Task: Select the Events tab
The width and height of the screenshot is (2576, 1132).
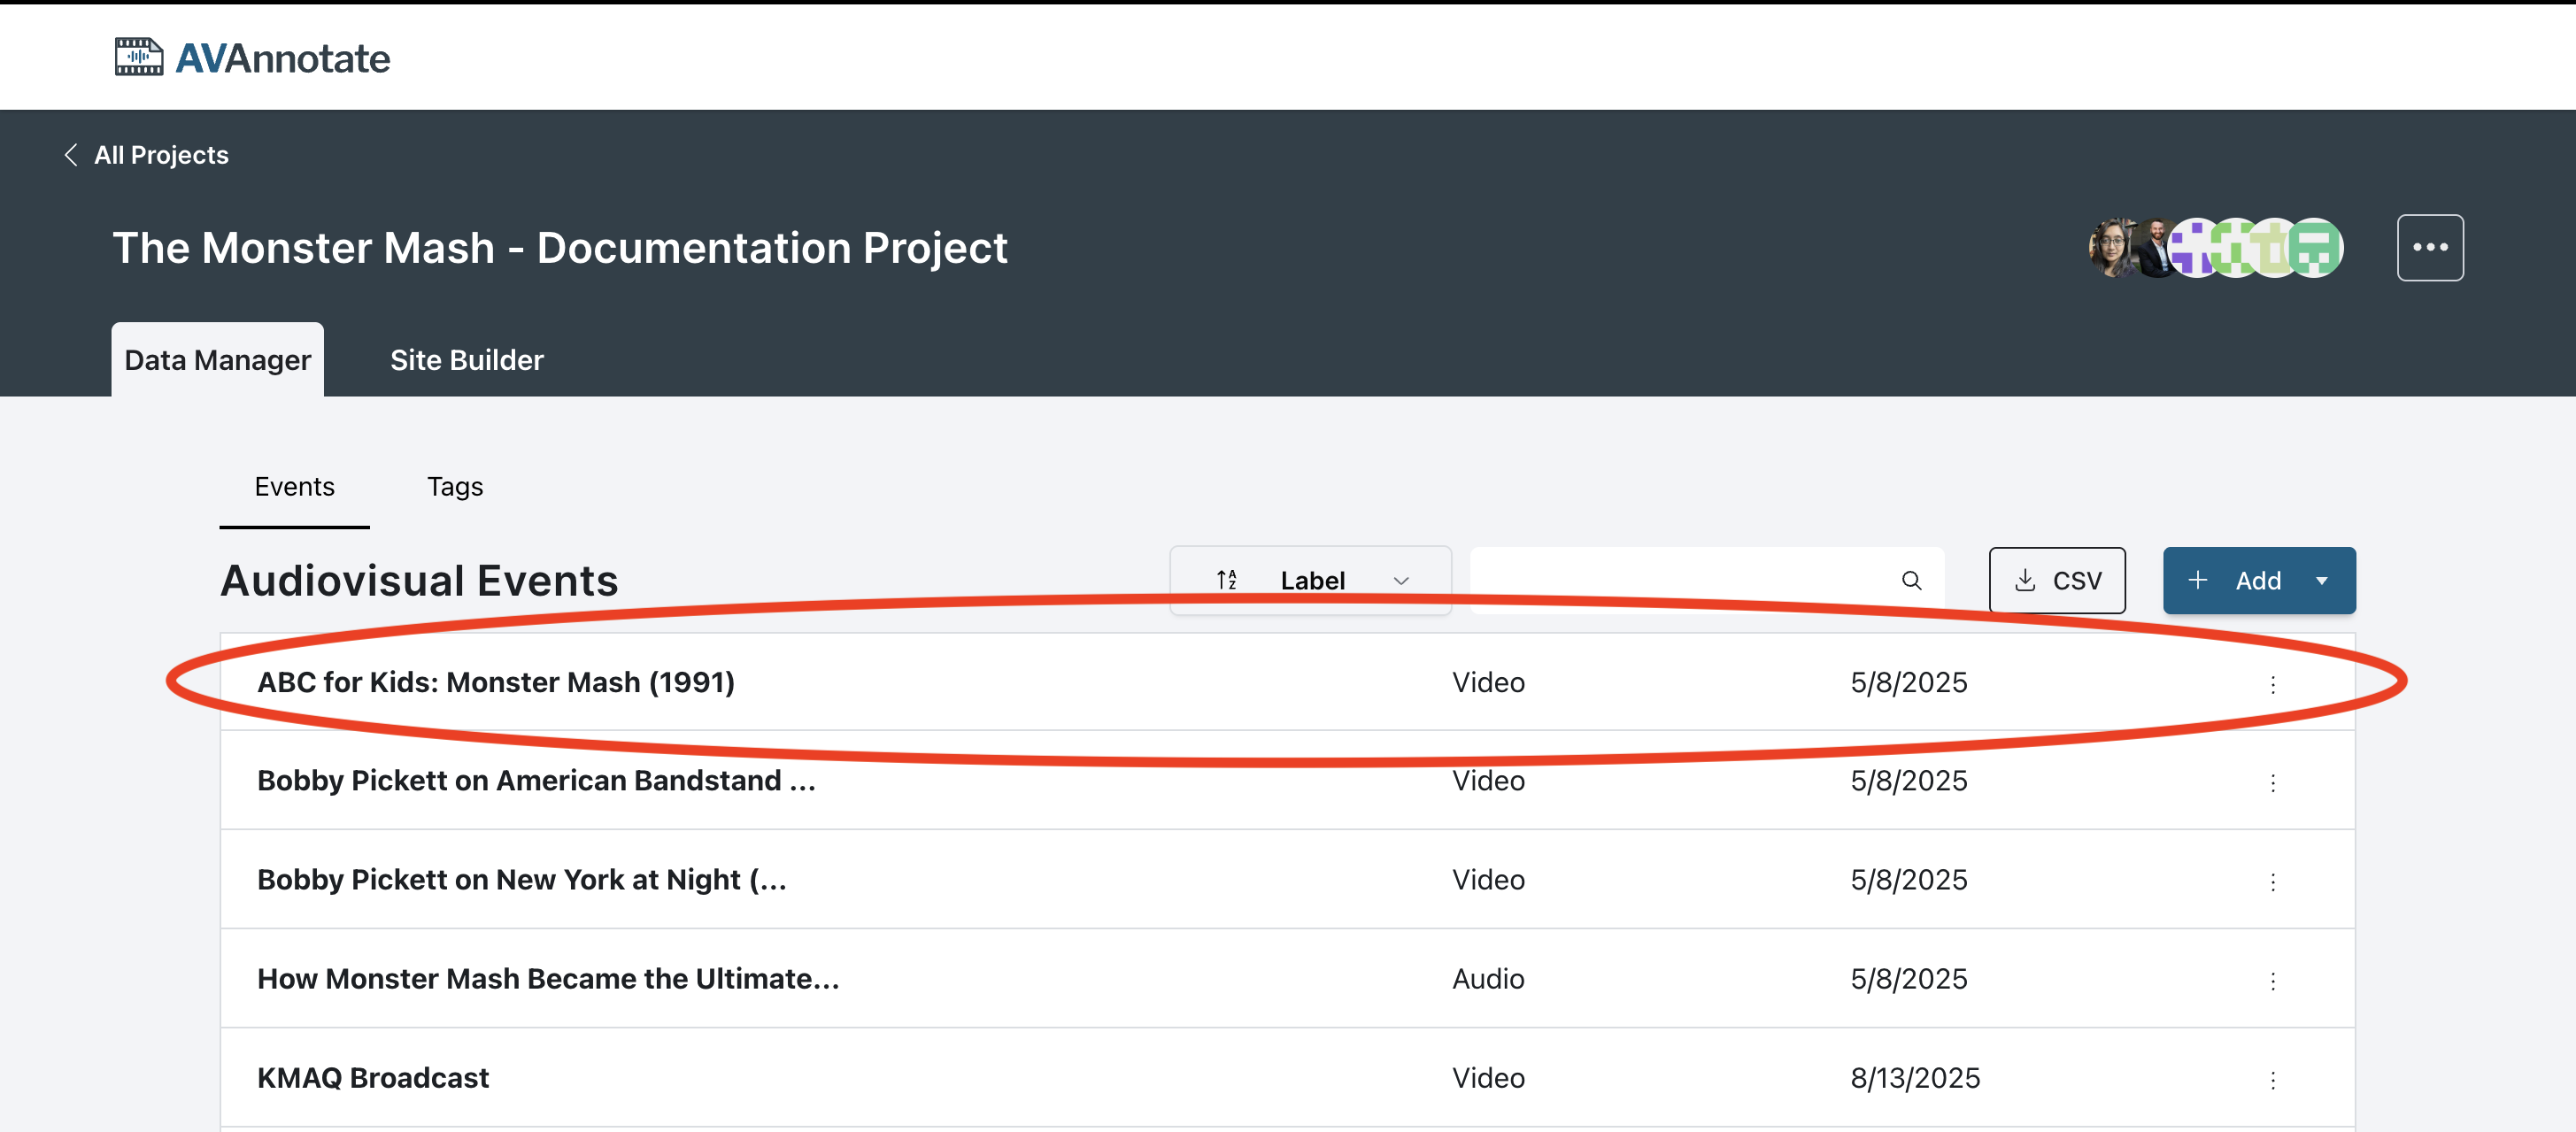Action: click(294, 487)
